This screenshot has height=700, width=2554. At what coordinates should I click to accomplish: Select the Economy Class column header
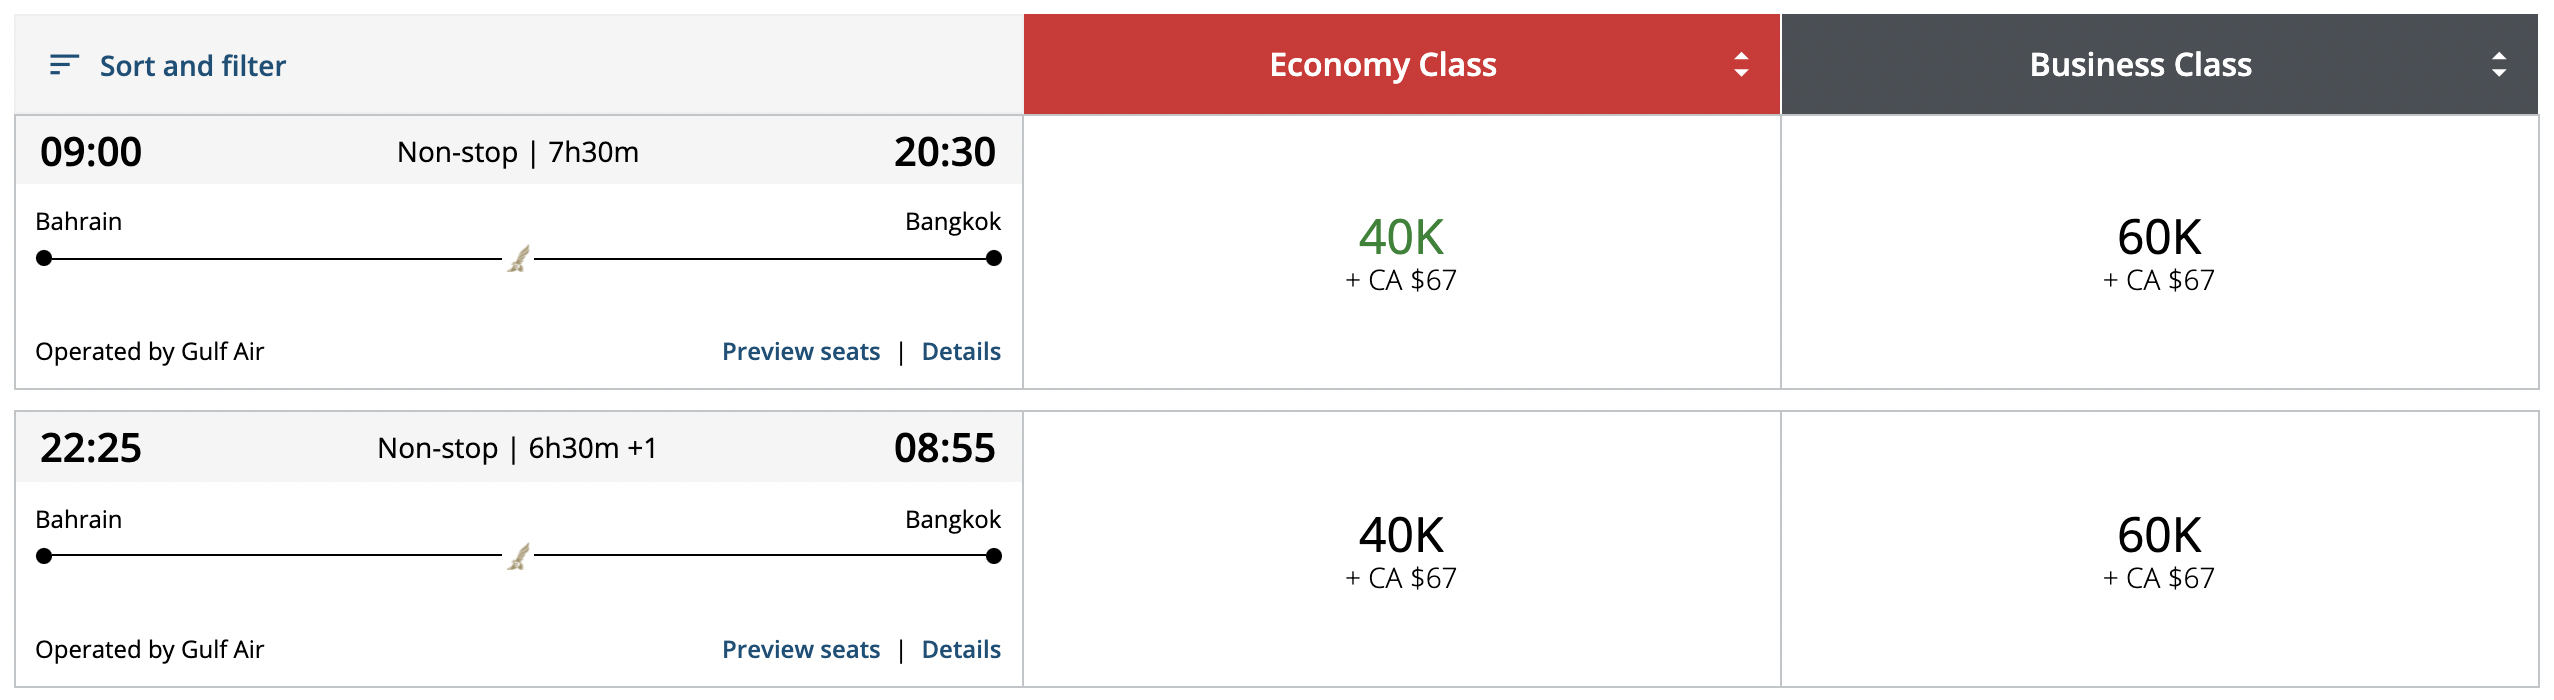click(x=1383, y=65)
